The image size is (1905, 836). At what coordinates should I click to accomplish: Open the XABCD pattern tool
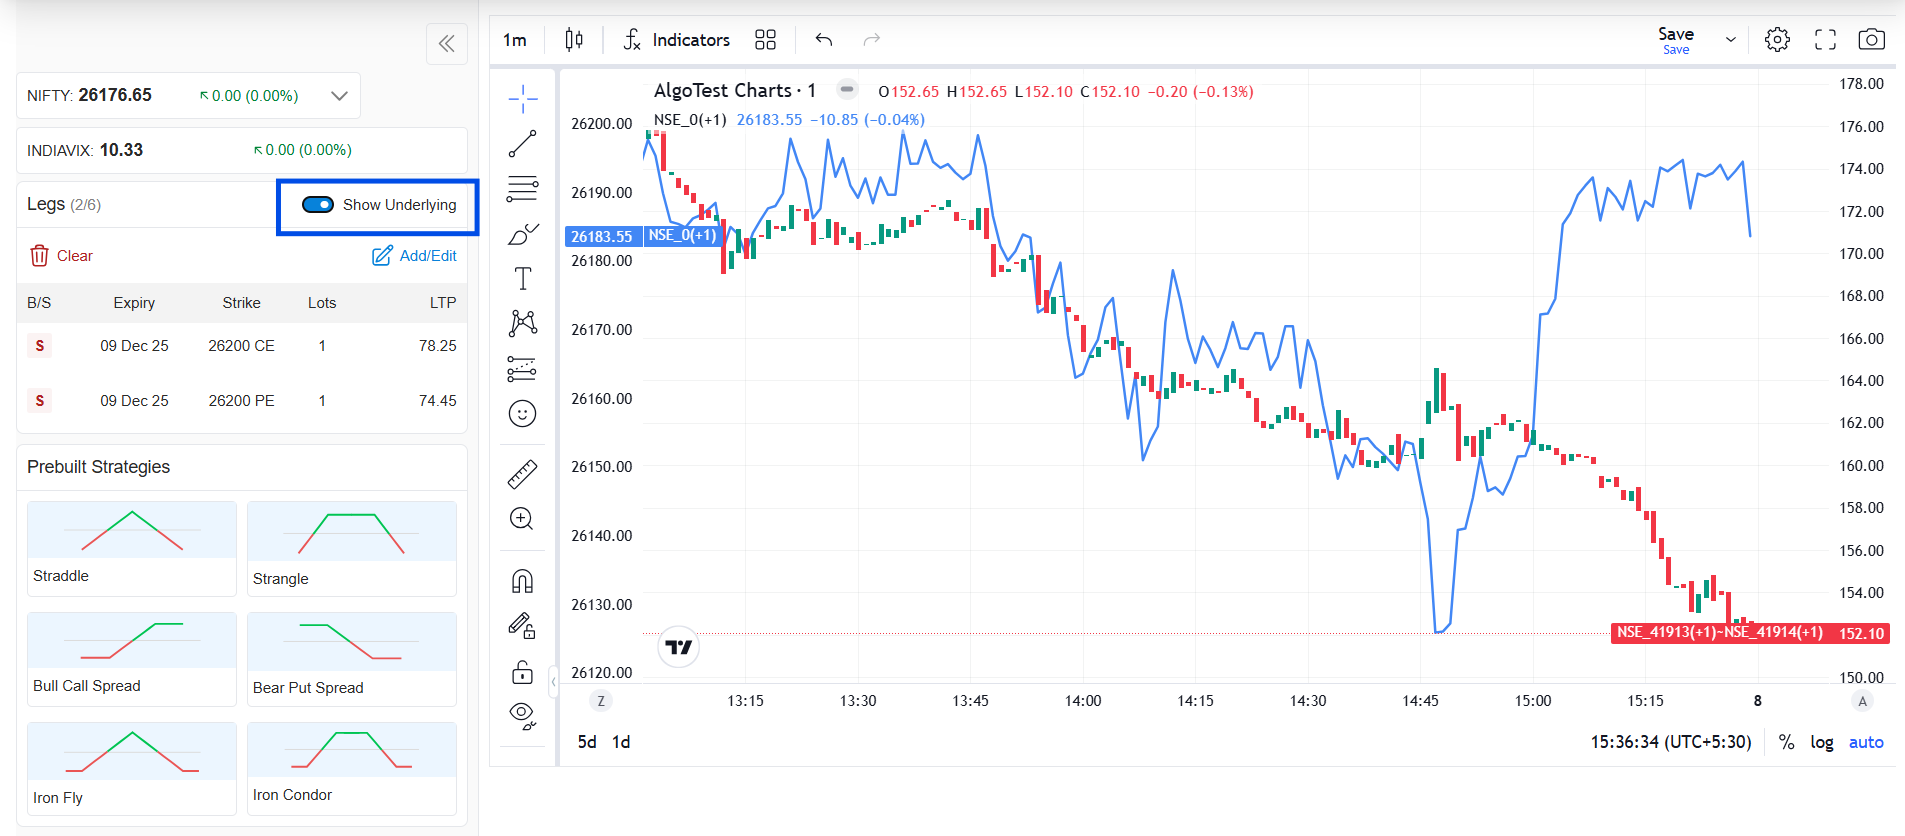point(523,323)
